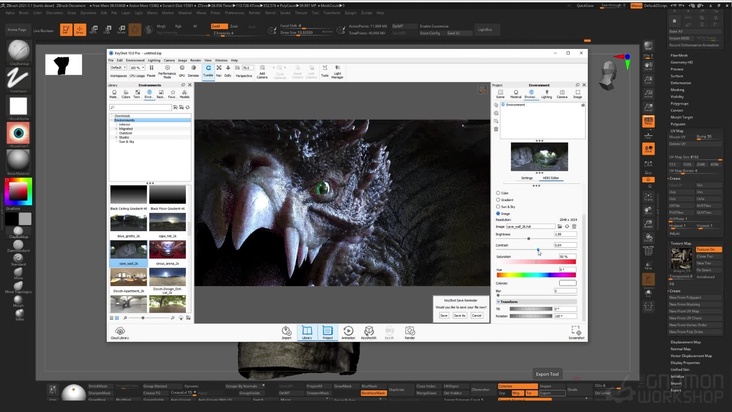
Task: Open KeyShot Environment menu
Action: 135,60
